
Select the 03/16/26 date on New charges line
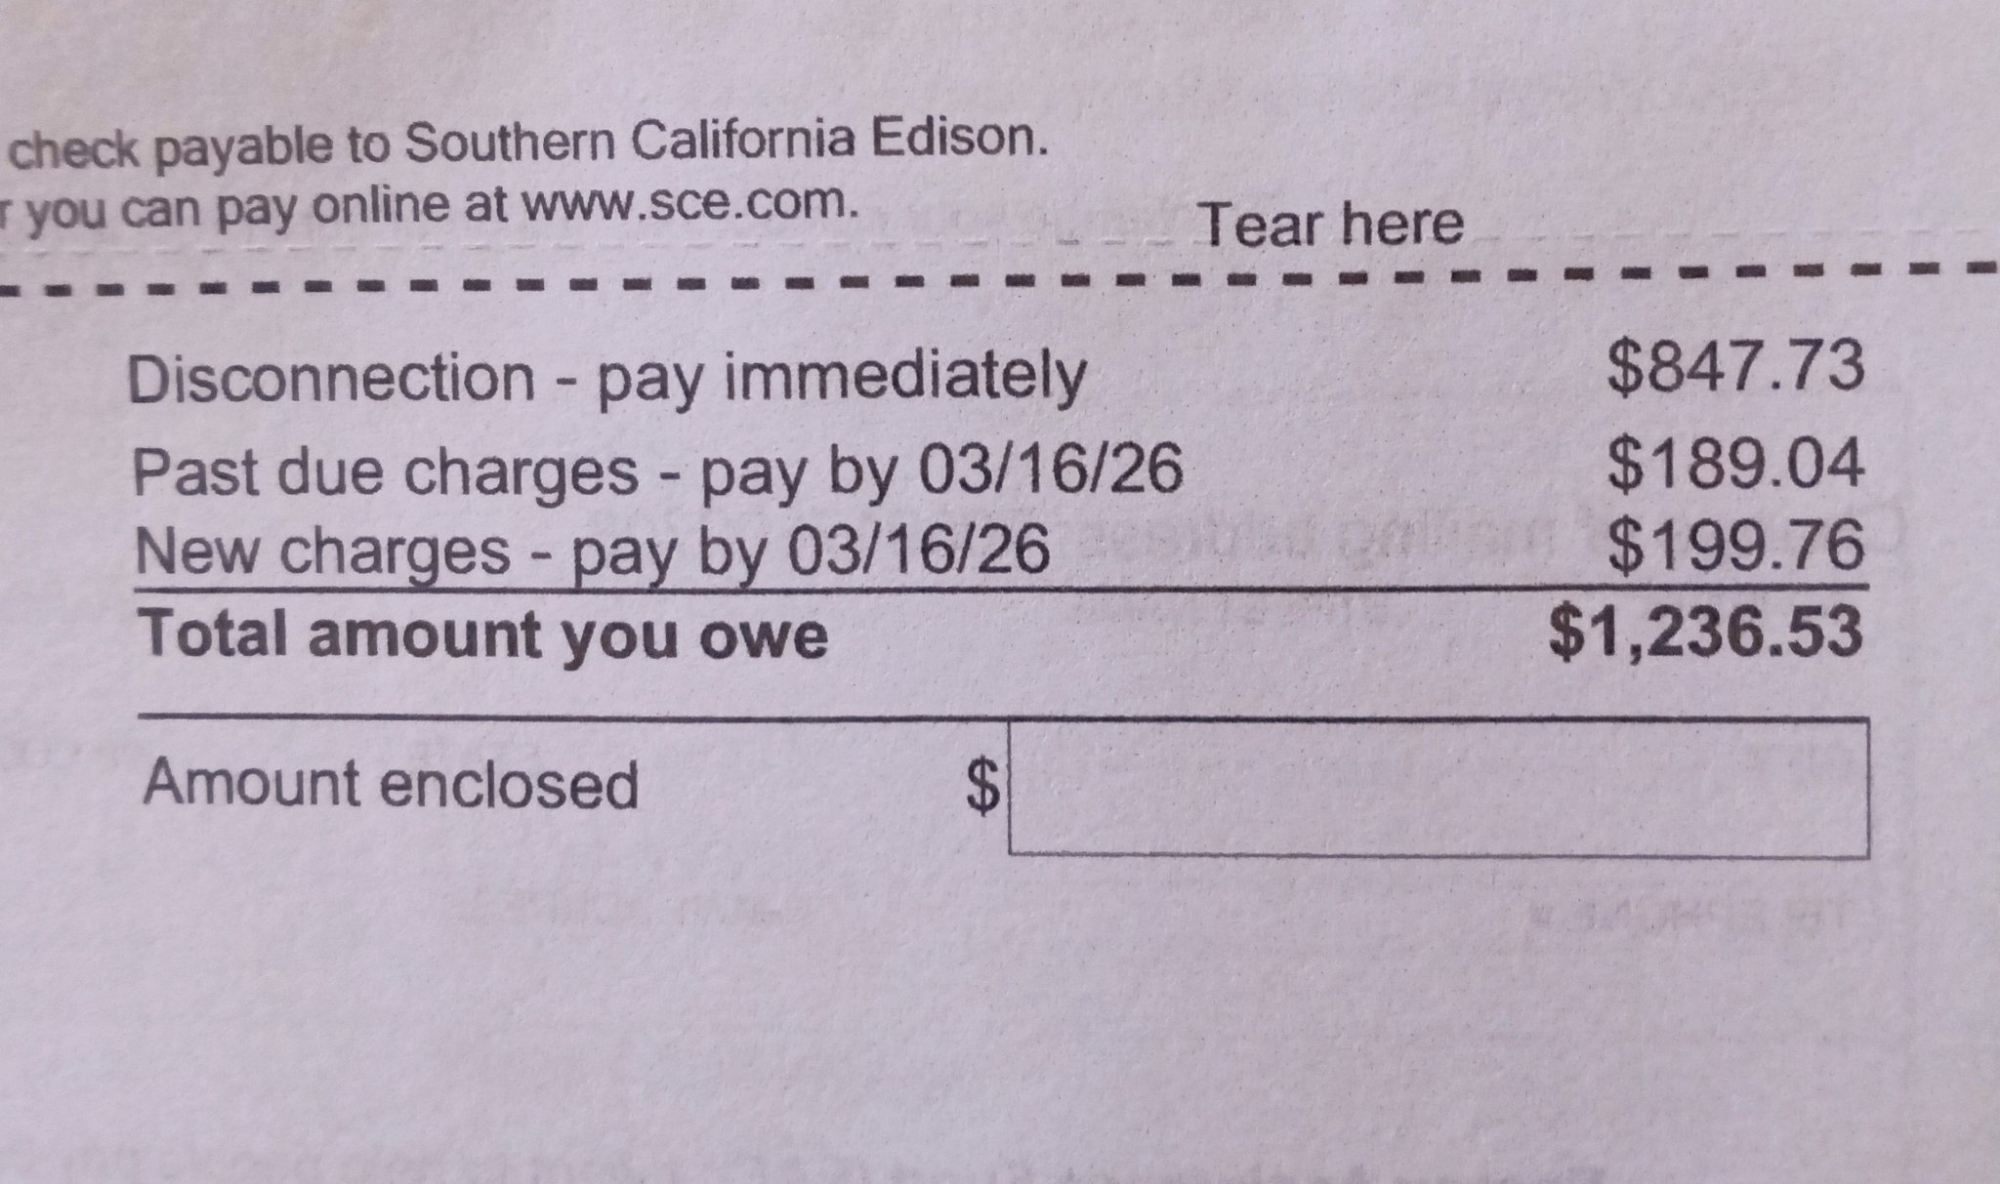919,550
